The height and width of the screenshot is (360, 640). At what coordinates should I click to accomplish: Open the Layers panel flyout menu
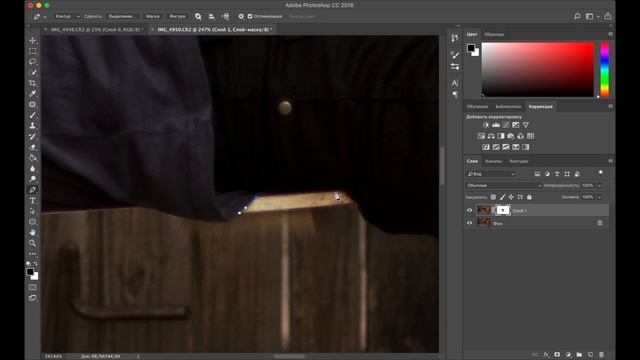[610, 161]
